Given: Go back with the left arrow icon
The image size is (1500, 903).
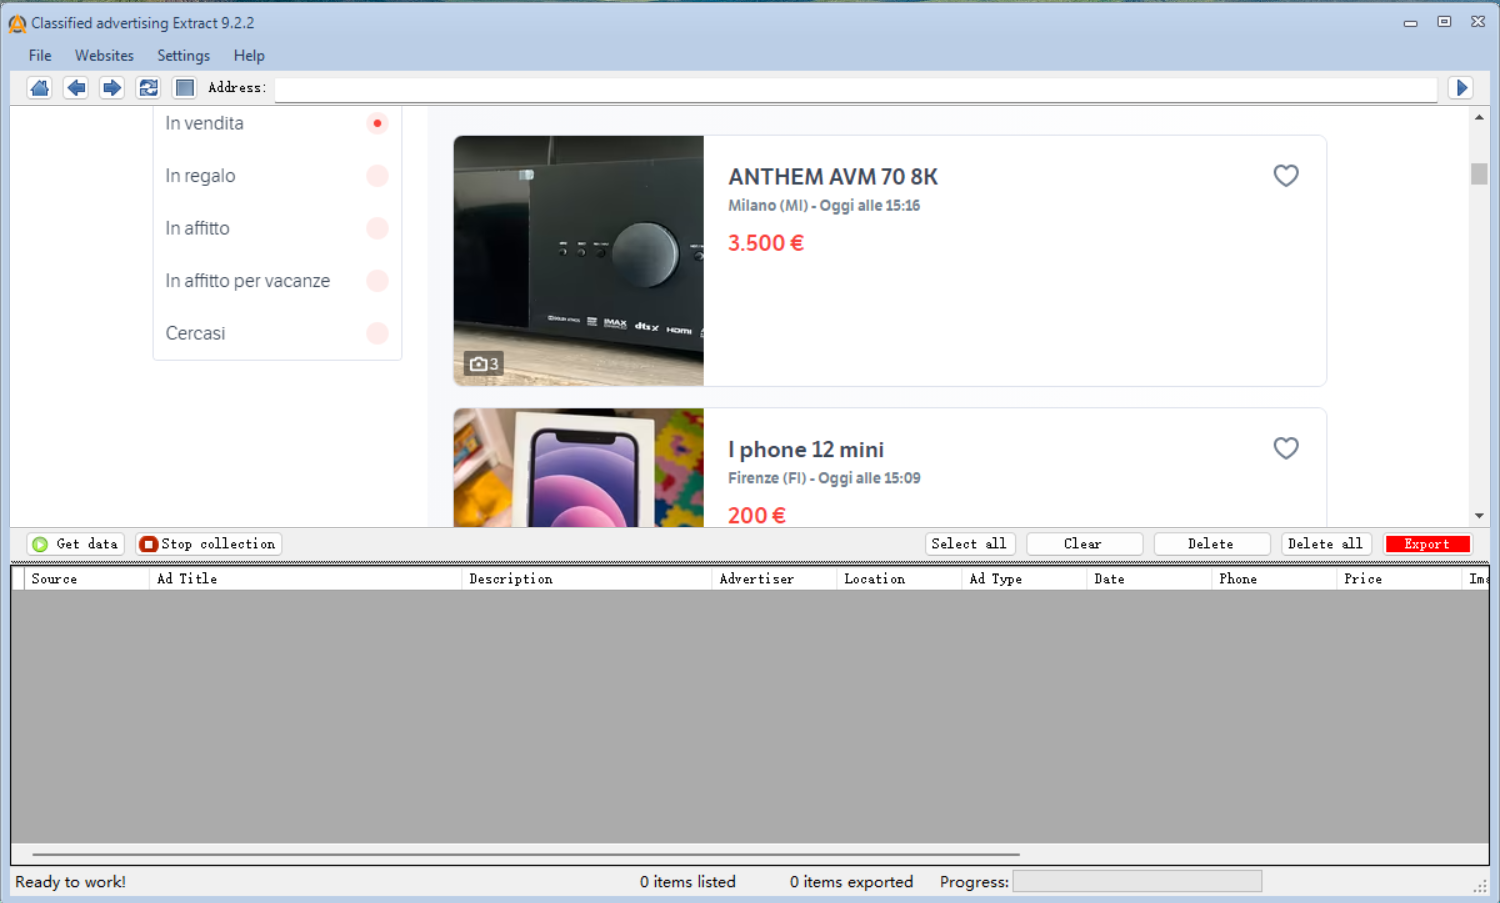Looking at the screenshot, I should [76, 88].
